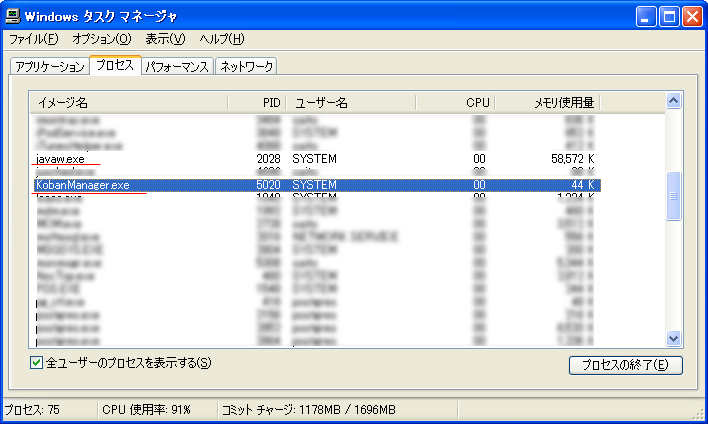The image size is (708, 424).
Task: Close the Task Manager window
Action: pos(692,17)
